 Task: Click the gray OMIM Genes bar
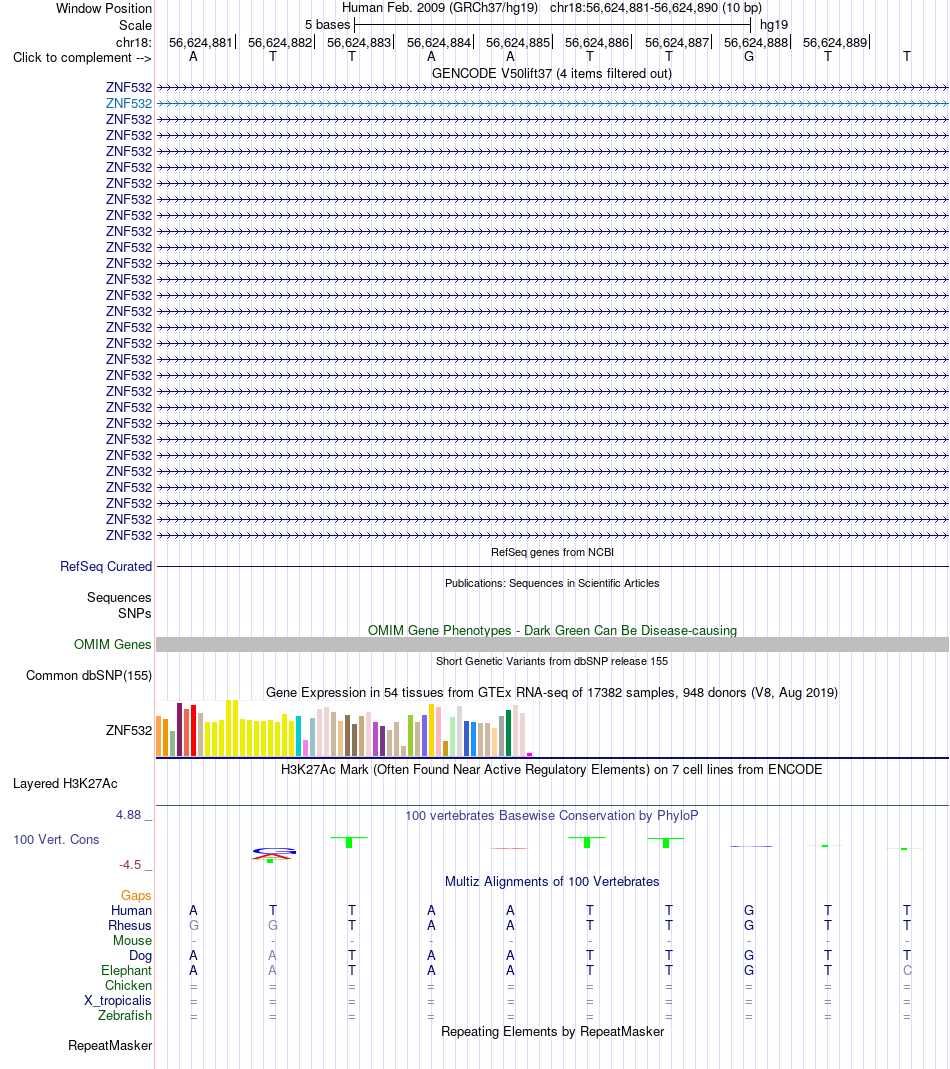(x=552, y=644)
